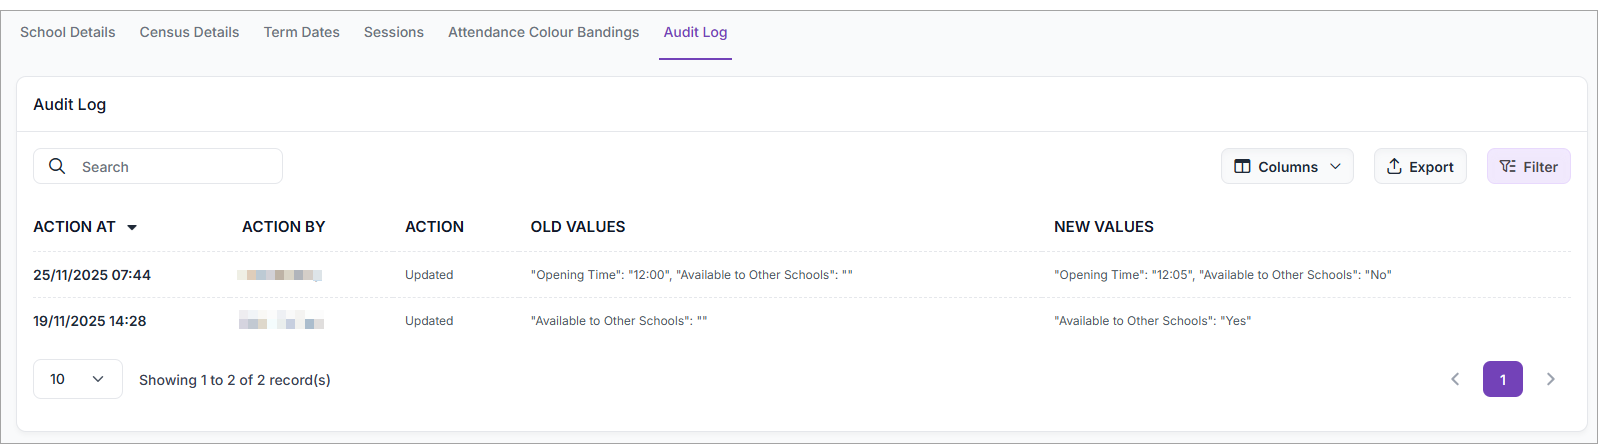Open the rows-per-page 10 dropdown

click(x=78, y=379)
